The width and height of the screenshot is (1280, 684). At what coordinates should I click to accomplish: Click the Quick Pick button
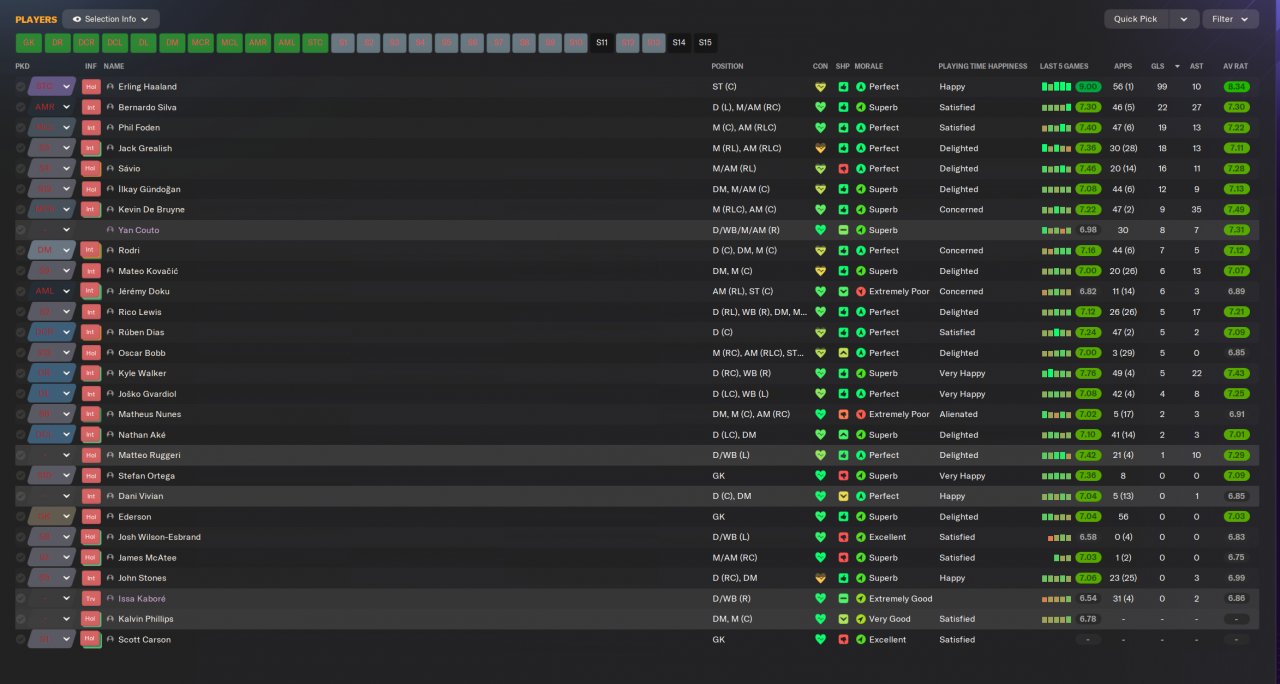1136,19
